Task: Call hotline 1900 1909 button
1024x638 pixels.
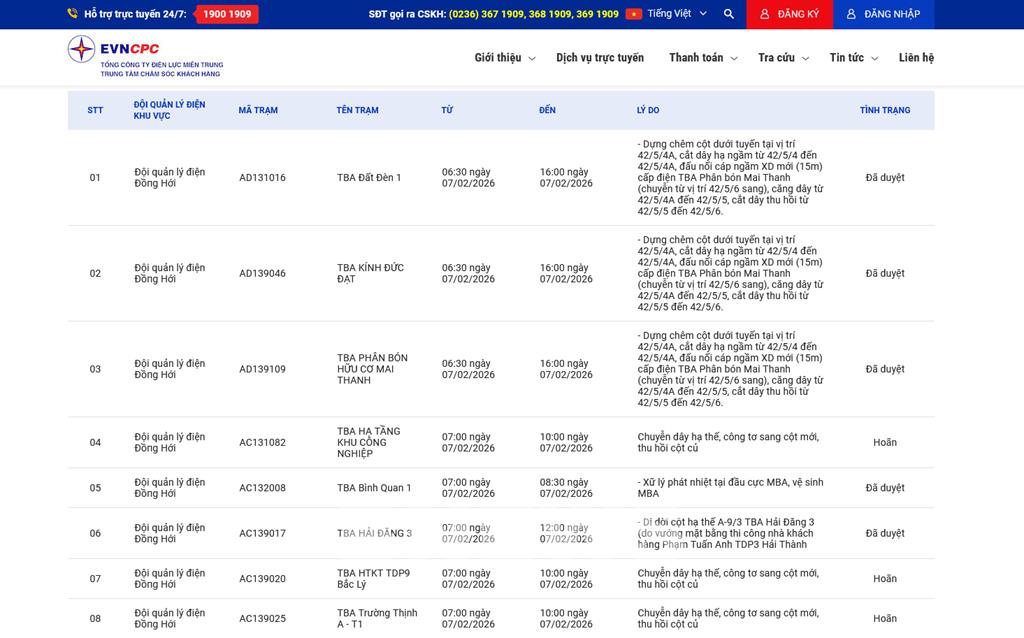Action: point(226,14)
